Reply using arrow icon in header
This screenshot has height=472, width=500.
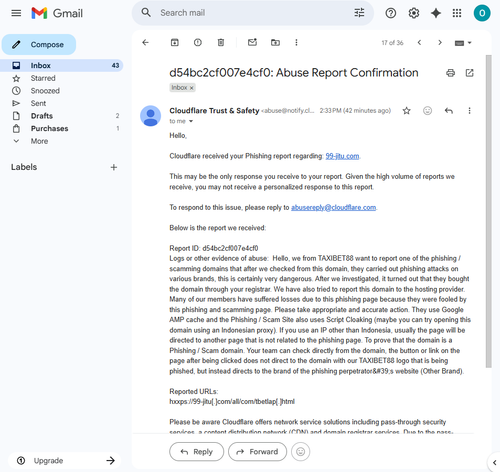click(449, 110)
